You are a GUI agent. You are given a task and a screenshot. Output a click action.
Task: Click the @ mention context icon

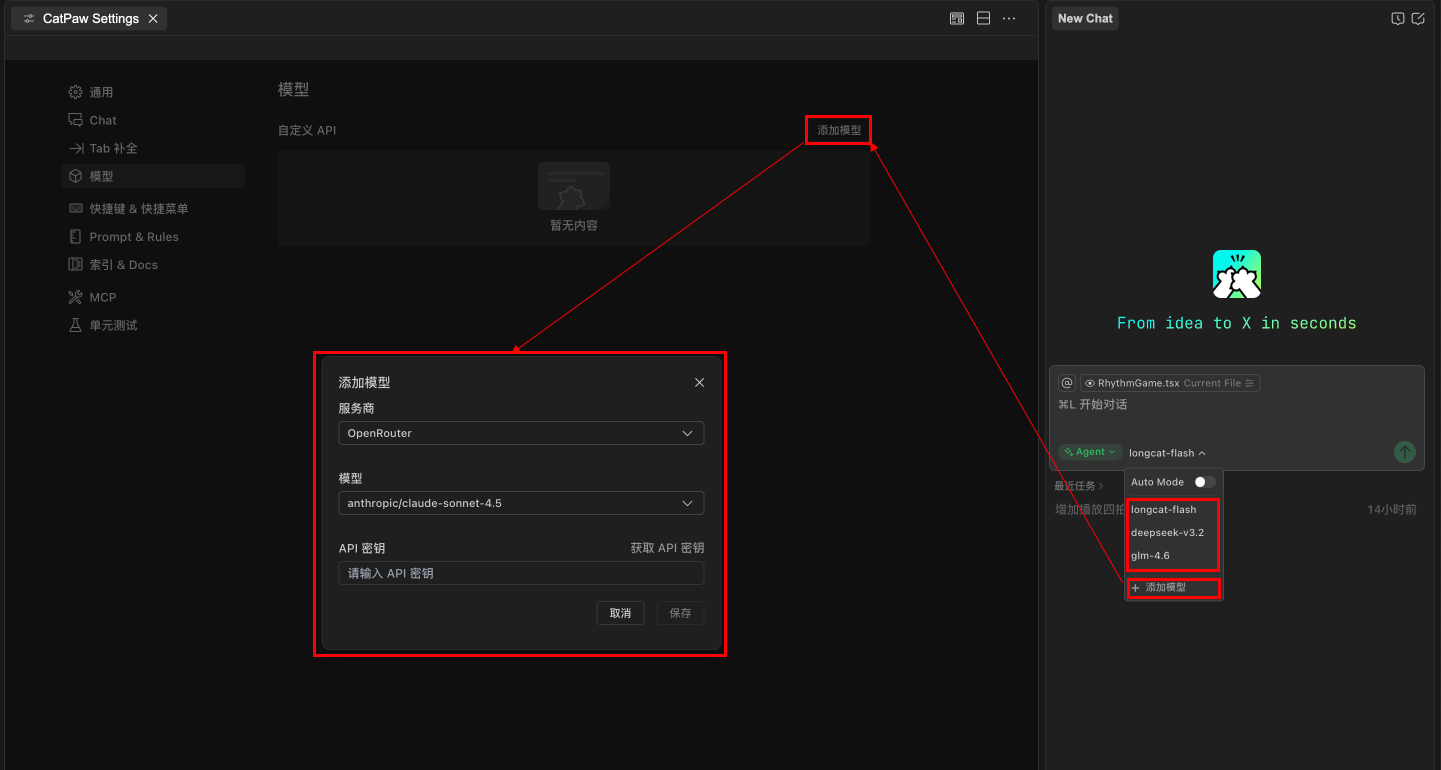point(1067,383)
